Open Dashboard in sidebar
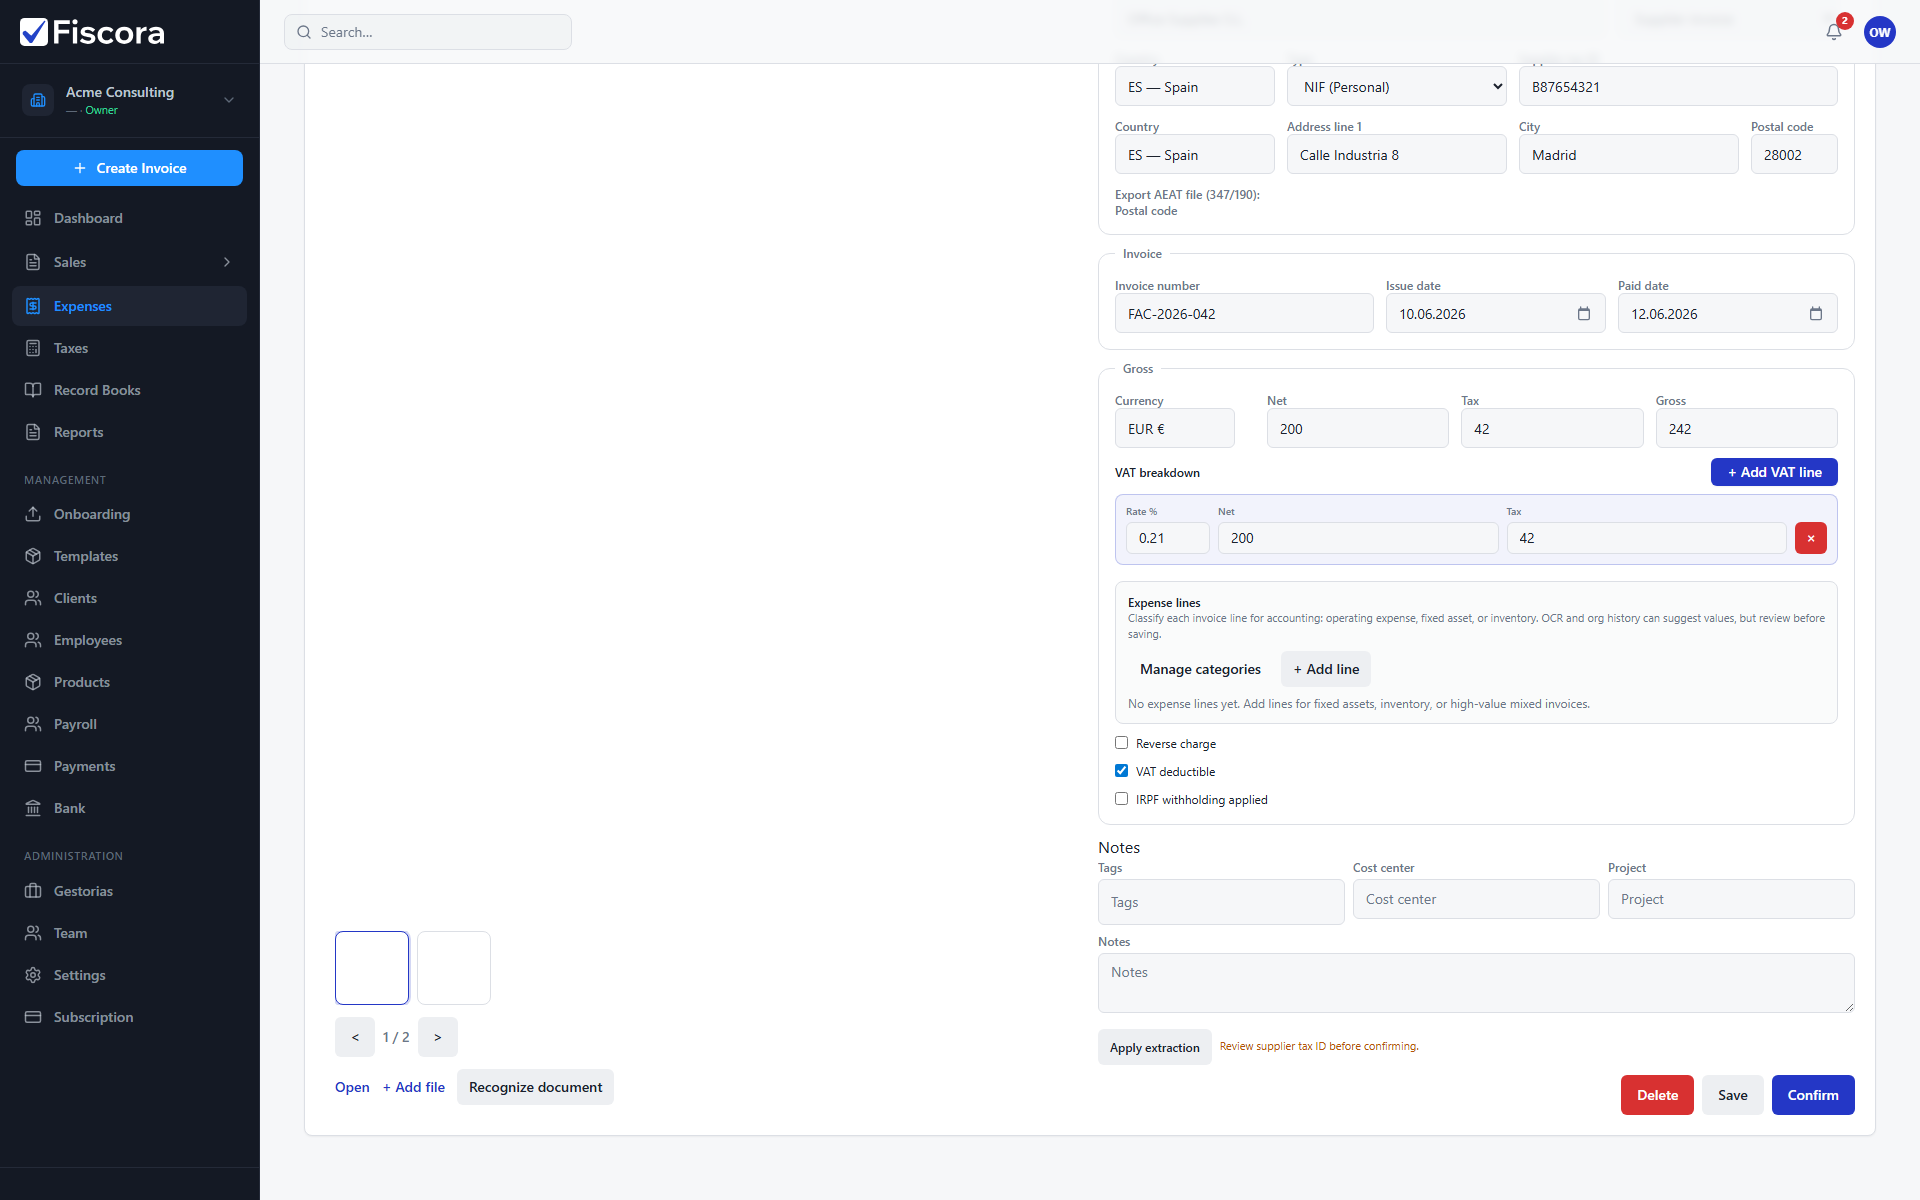 click(130, 218)
